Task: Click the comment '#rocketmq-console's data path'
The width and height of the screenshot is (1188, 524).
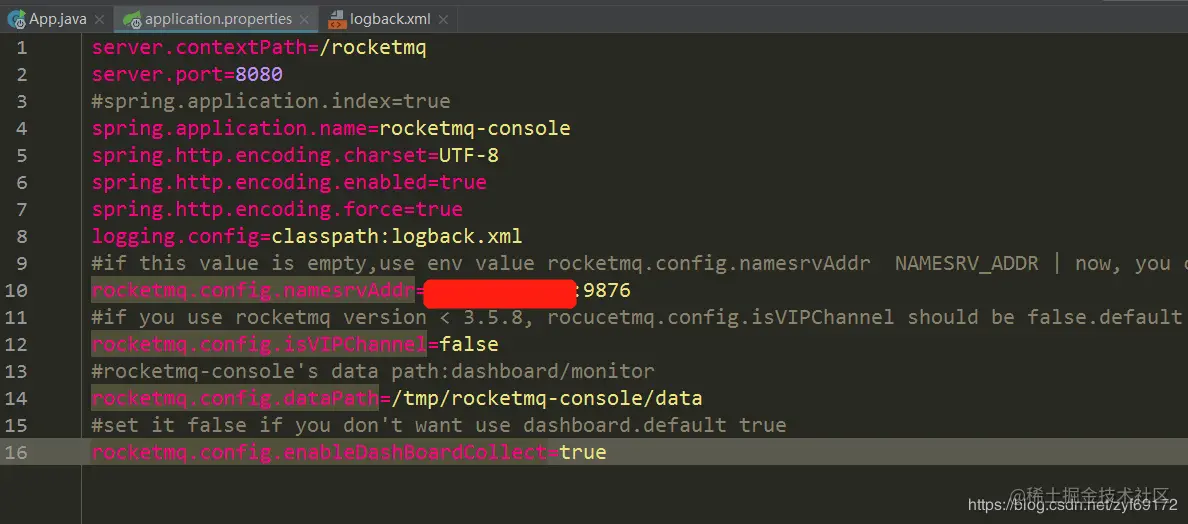Action: click(372, 371)
